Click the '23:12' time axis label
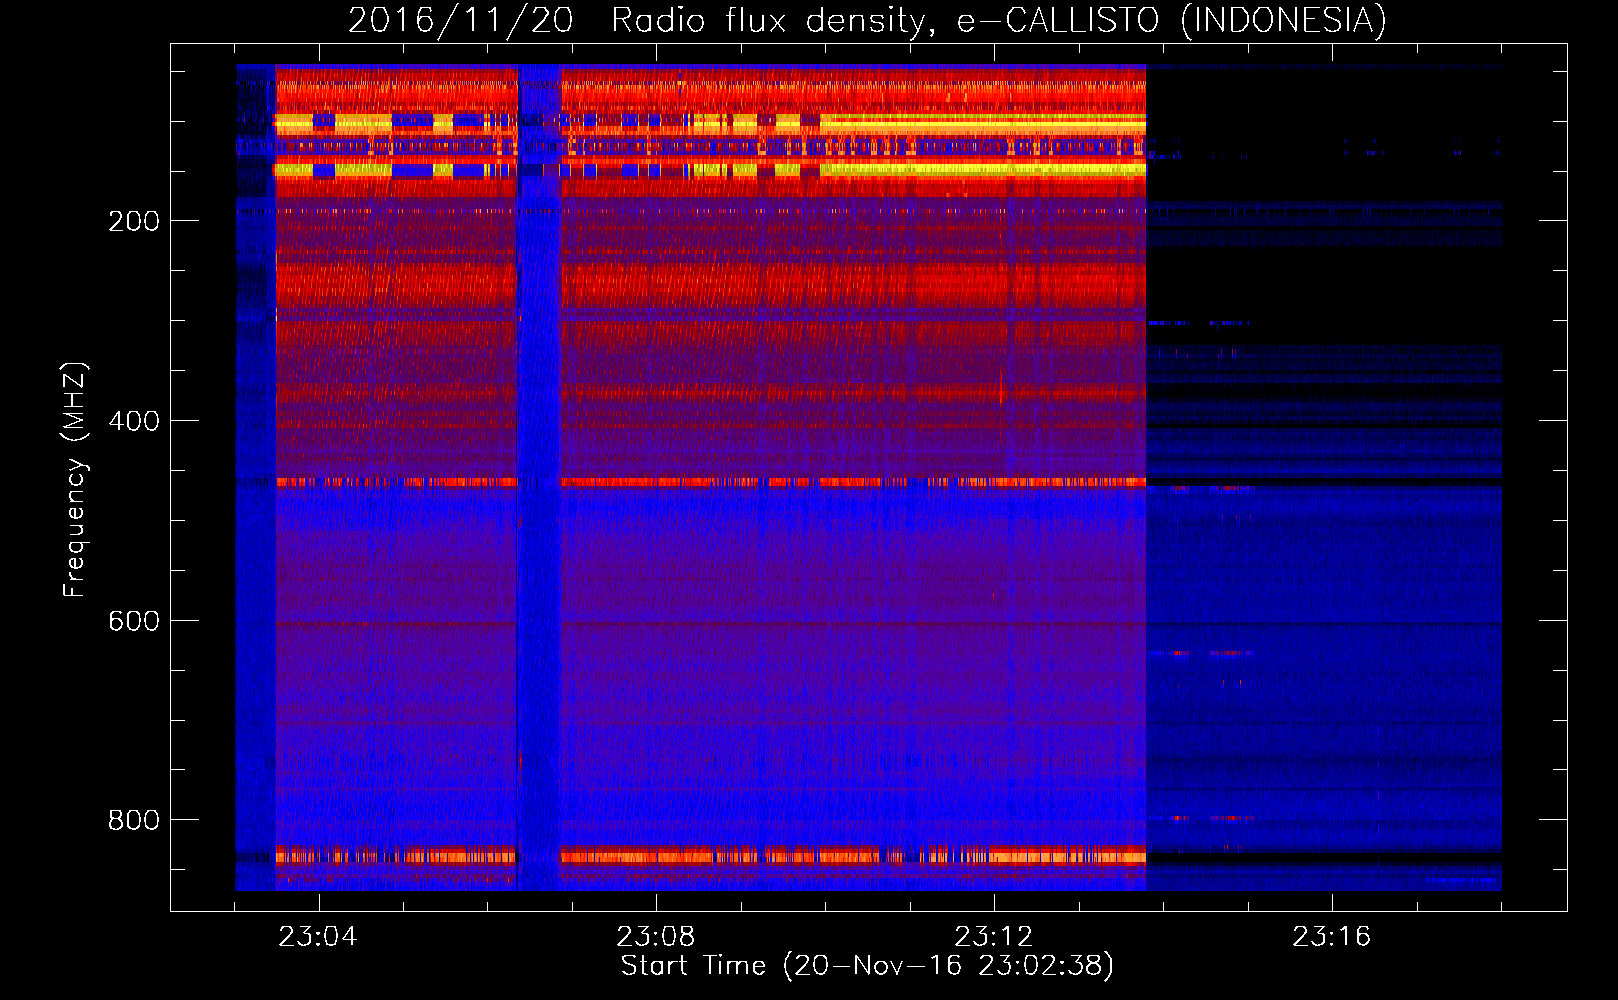 tap(994, 937)
